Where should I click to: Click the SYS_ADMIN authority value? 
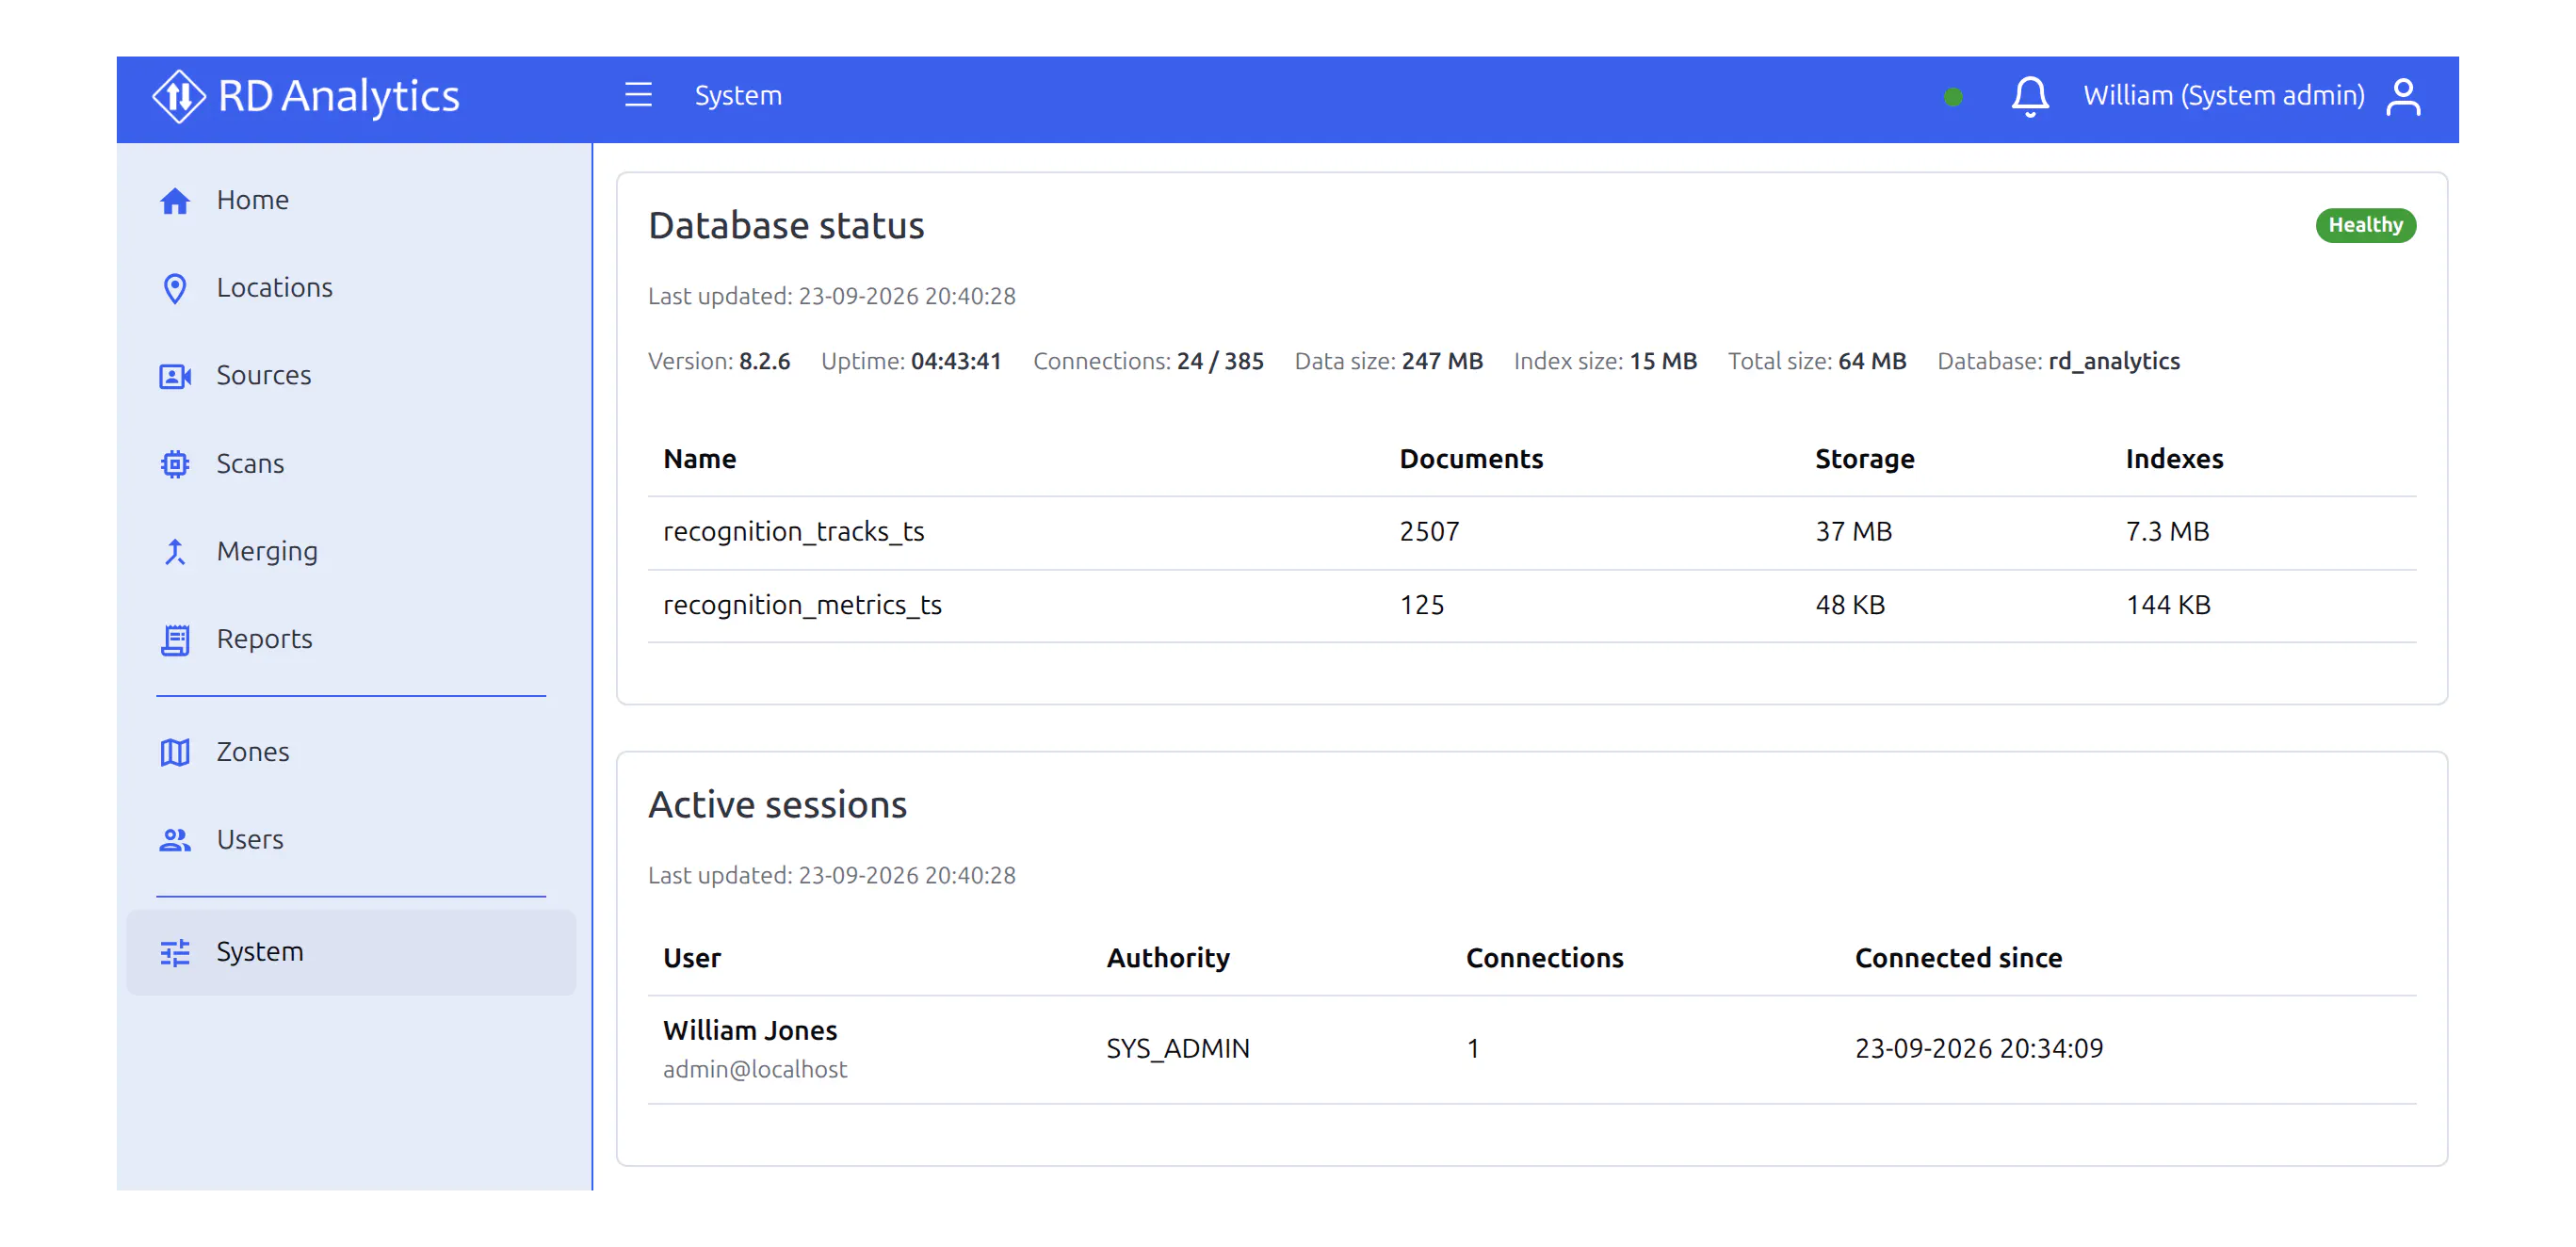coord(1178,1049)
